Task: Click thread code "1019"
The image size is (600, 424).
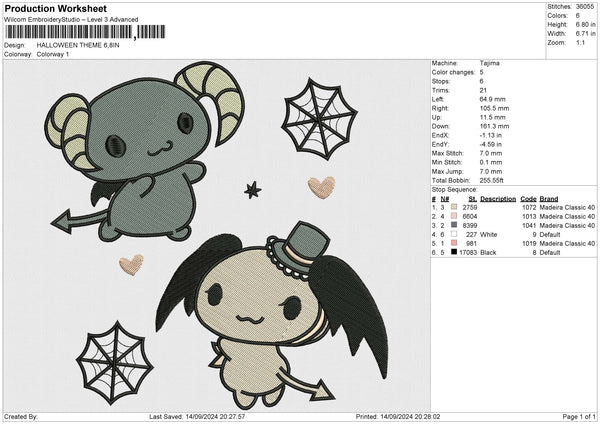Action: pyautogui.click(x=529, y=244)
